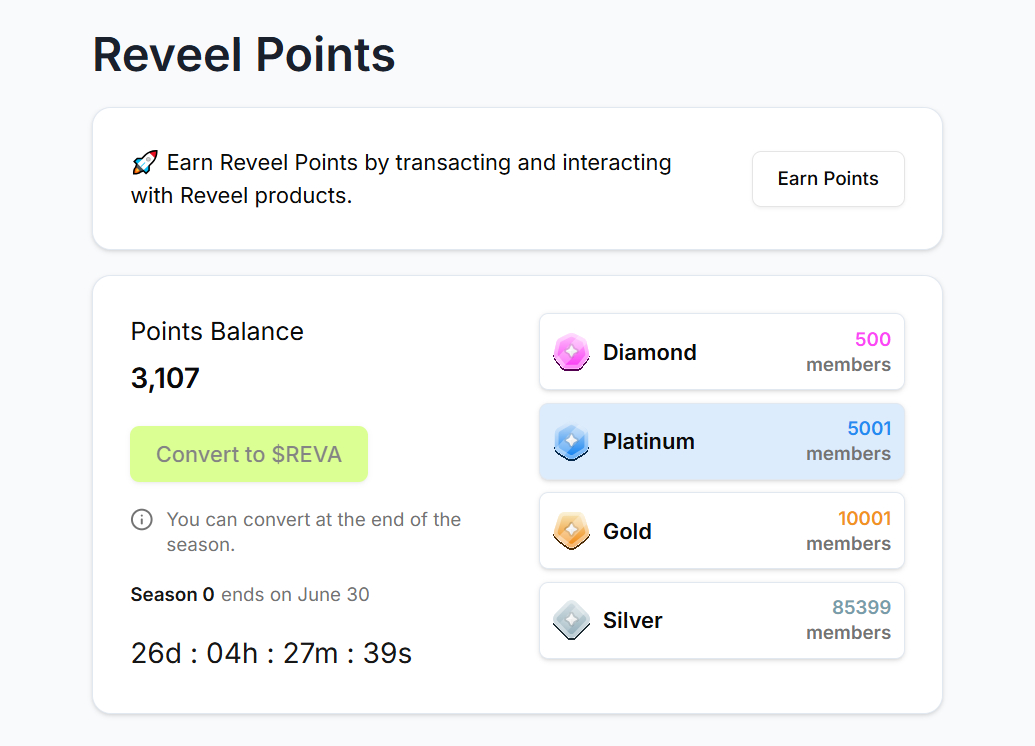Click the Platinum tier gem icon

(x=571, y=442)
